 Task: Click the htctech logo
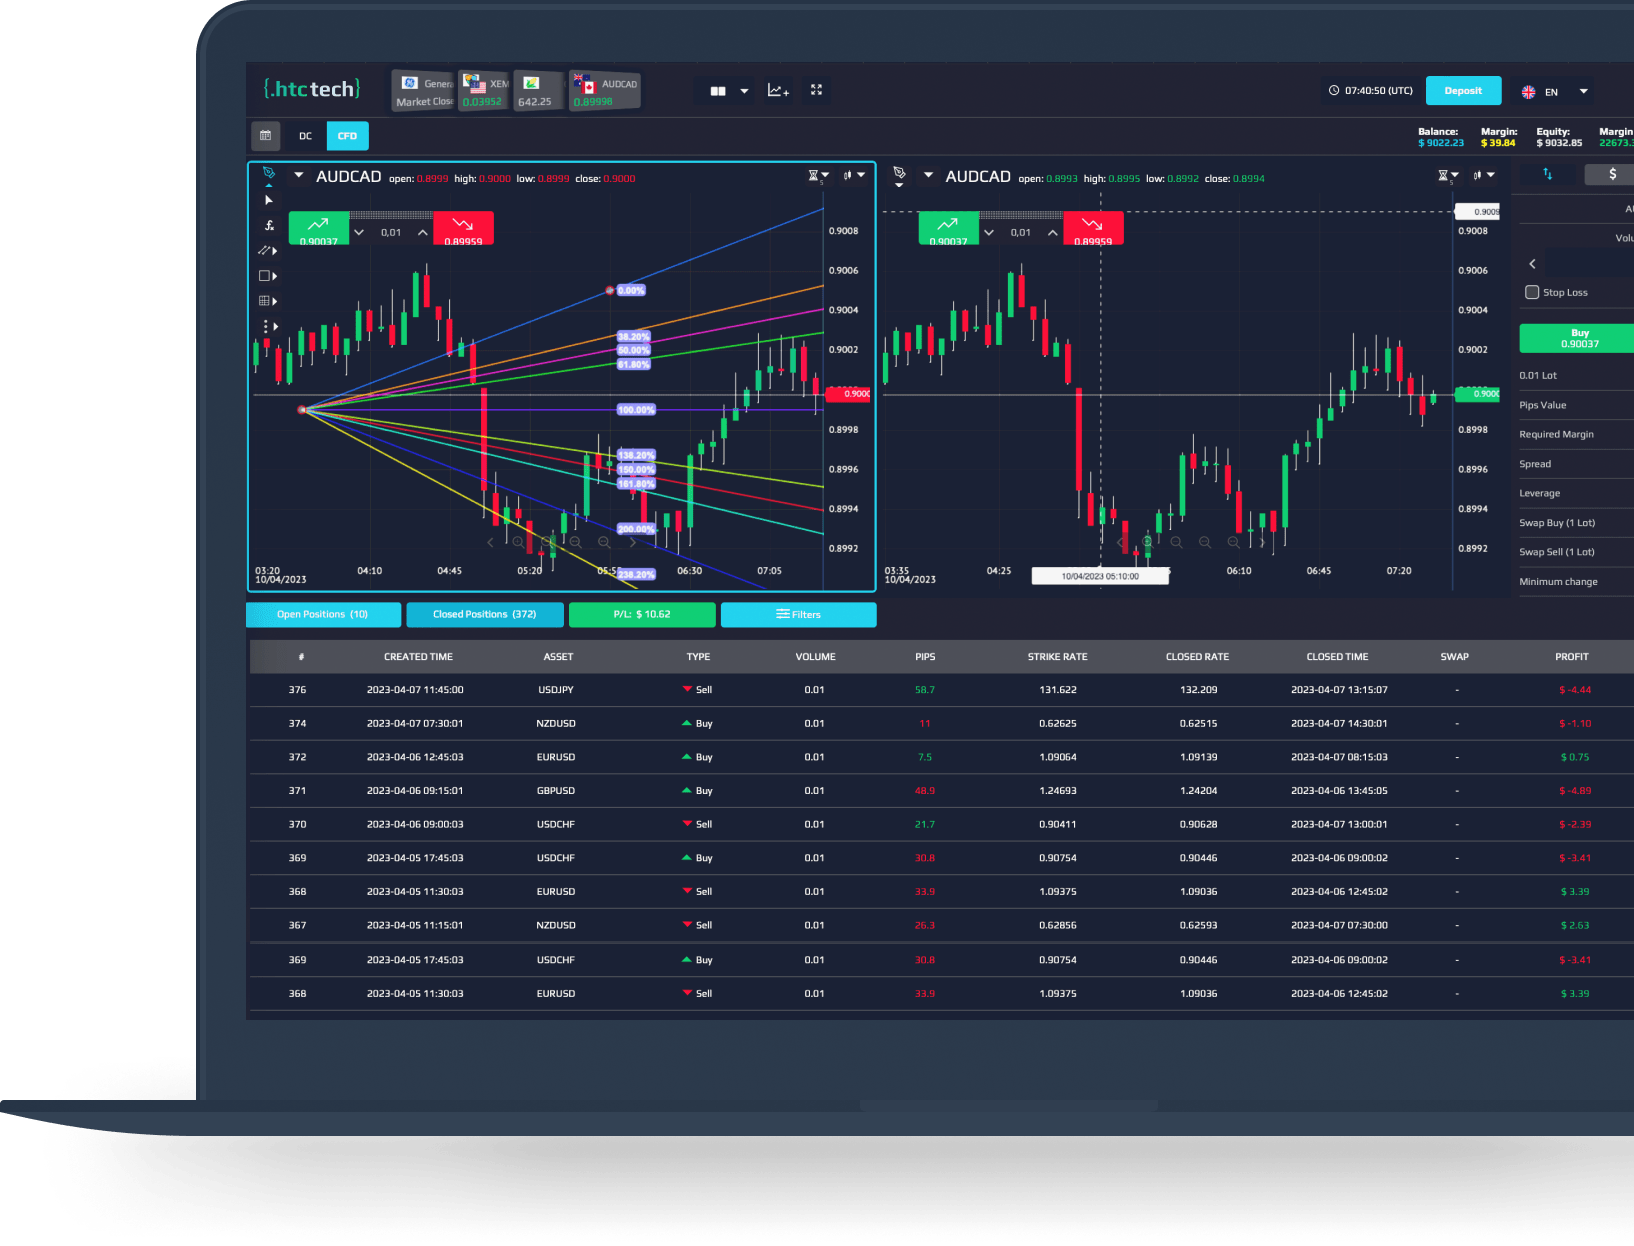click(x=312, y=89)
